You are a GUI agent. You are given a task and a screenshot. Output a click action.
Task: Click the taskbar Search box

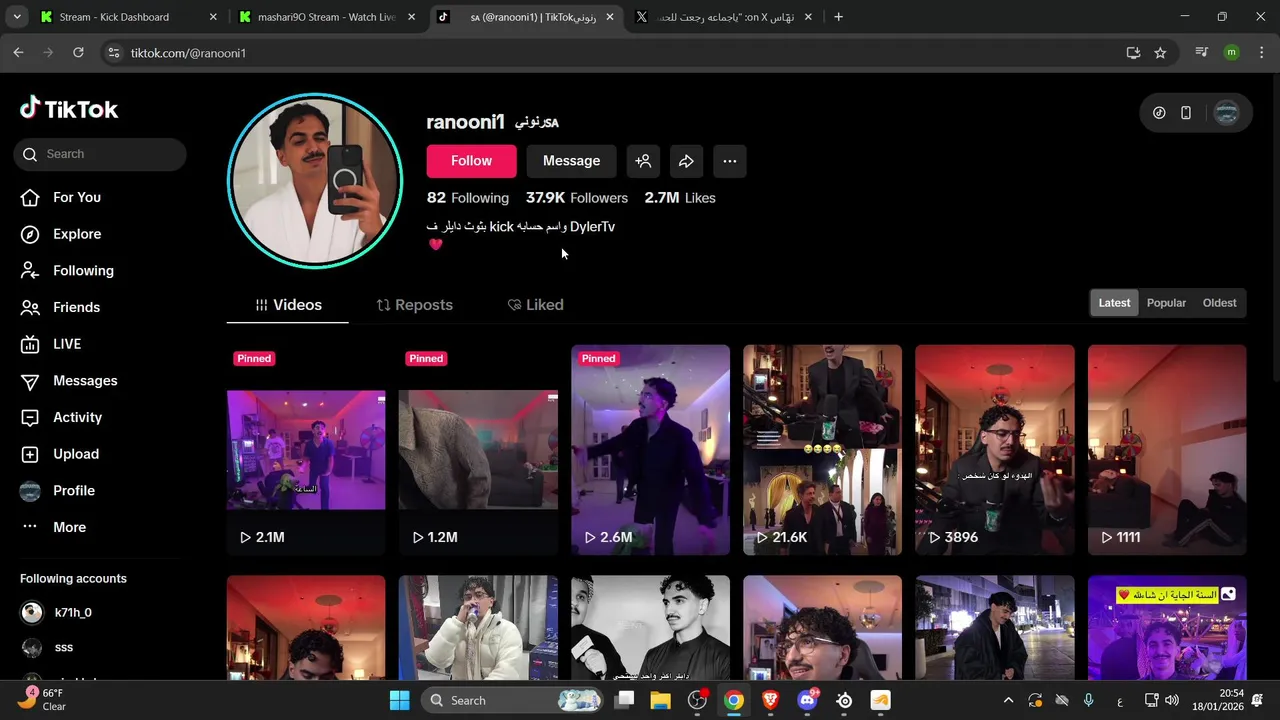(x=510, y=700)
